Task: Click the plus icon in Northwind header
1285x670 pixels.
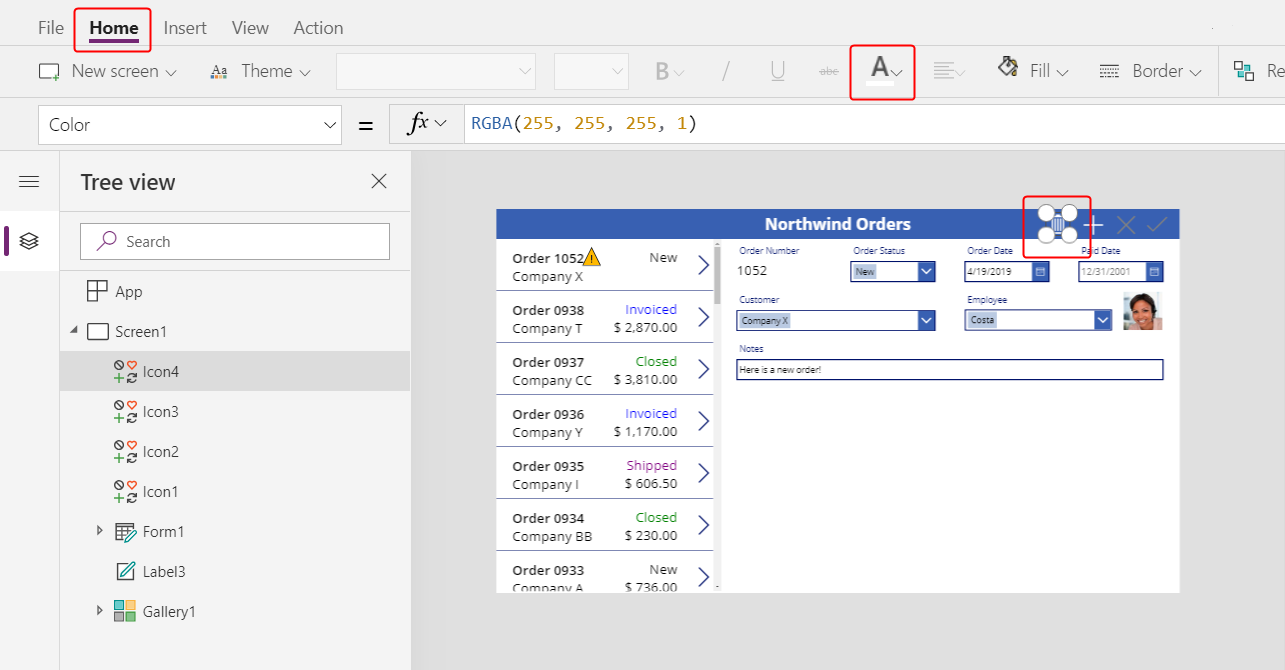Action: click(x=1094, y=225)
